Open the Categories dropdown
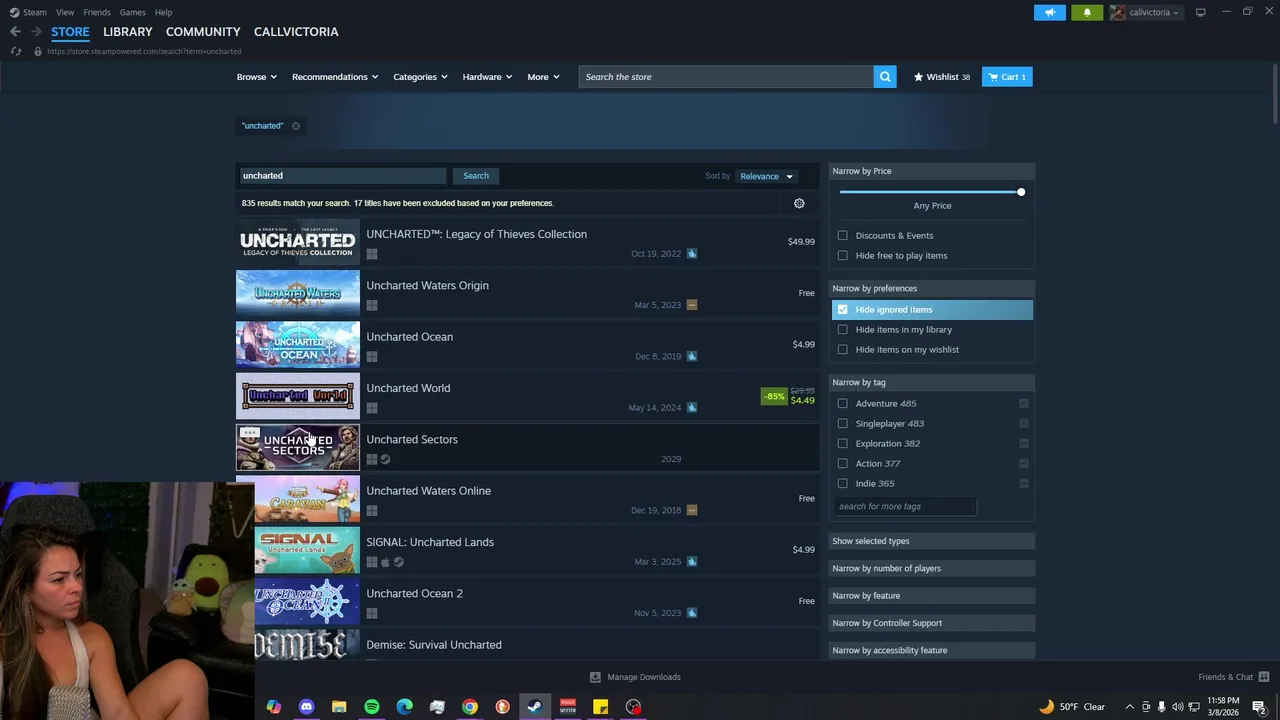1280x720 pixels. [x=420, y=77]
